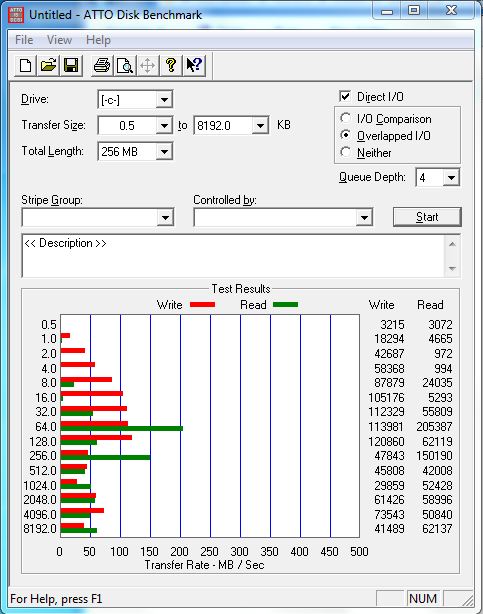Open the File menu
This screenshot has width=483, height=614.
coord(24,40)
